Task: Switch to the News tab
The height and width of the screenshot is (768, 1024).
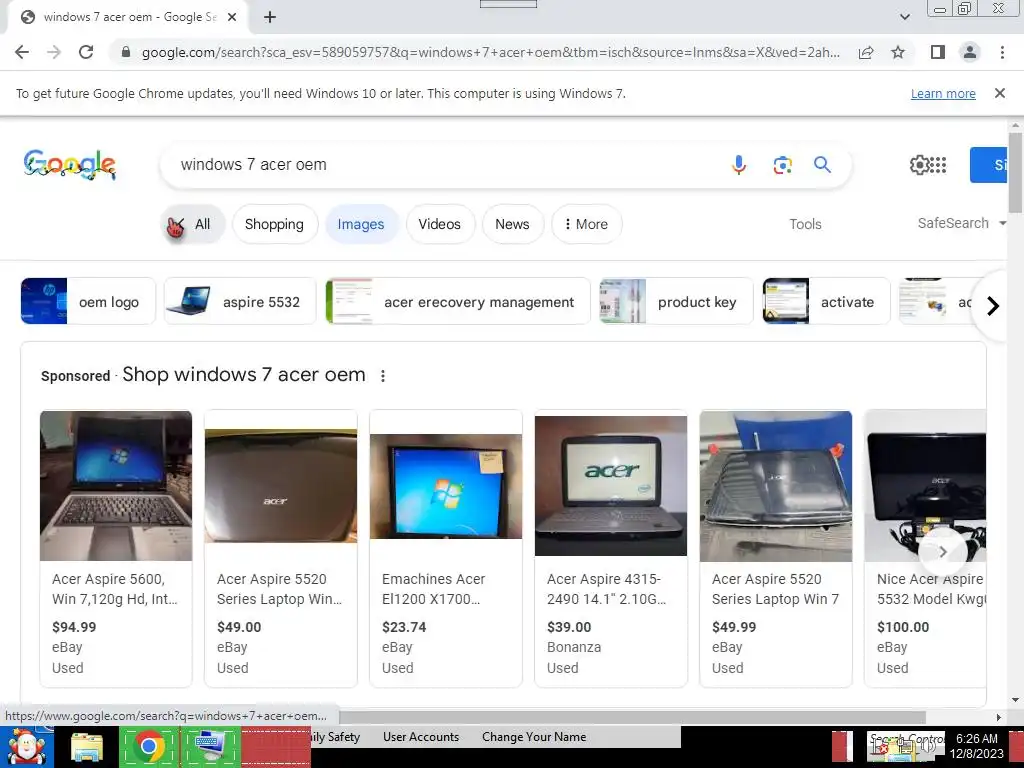Action: 512,224
